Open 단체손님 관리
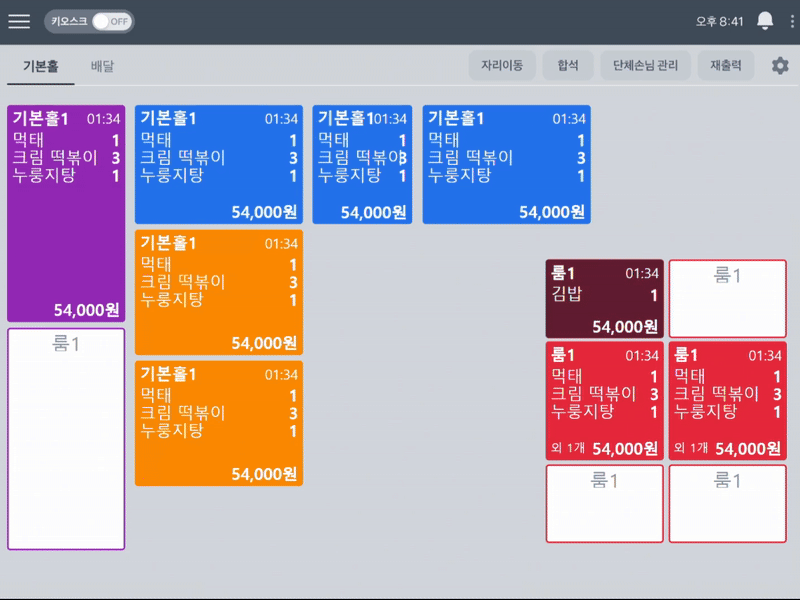This screenshot has height=600, width=800. tap(645, 66)
